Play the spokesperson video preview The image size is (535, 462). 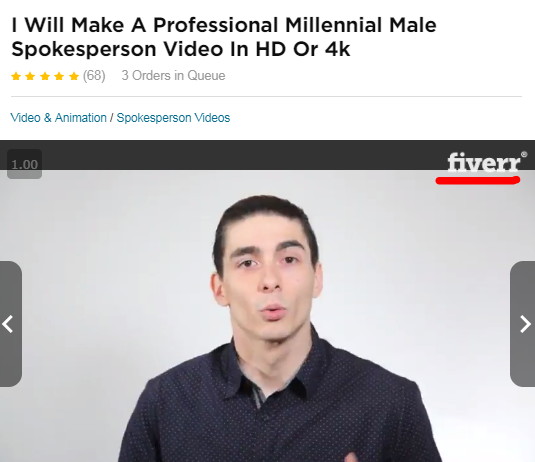tap(268, 316)
